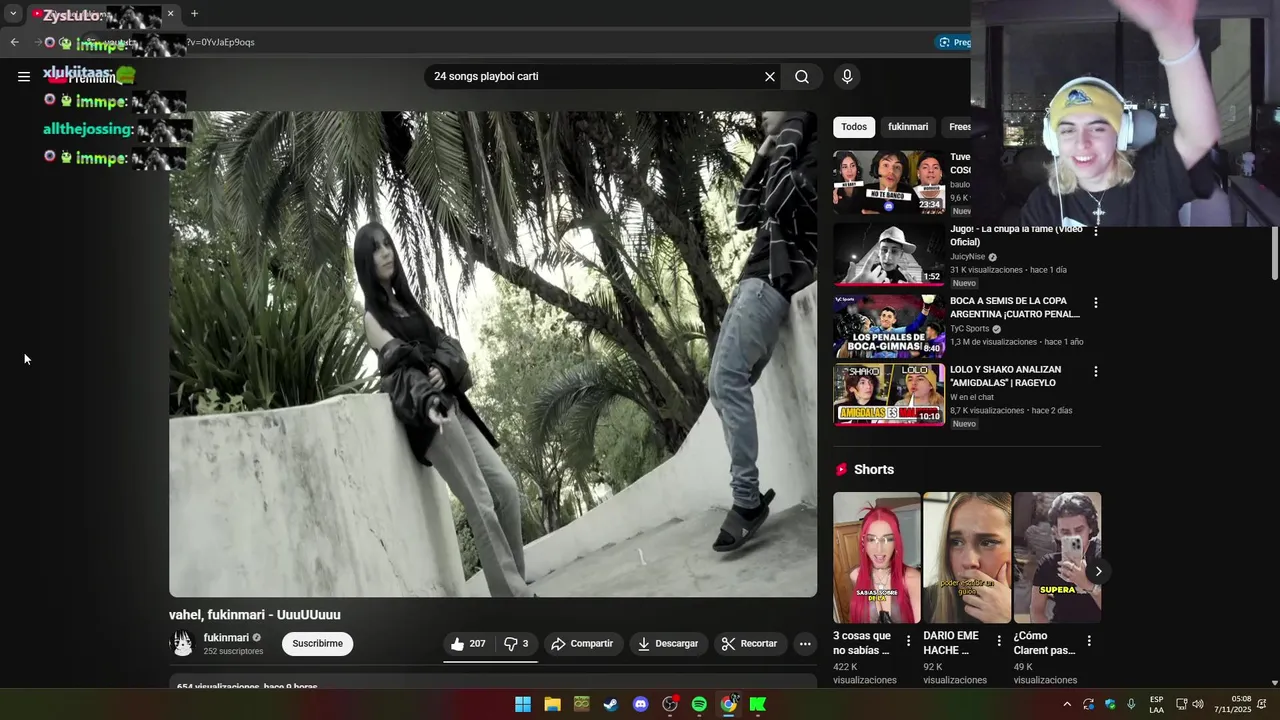Like the video (207 thumbs up)

click(468, 644)
